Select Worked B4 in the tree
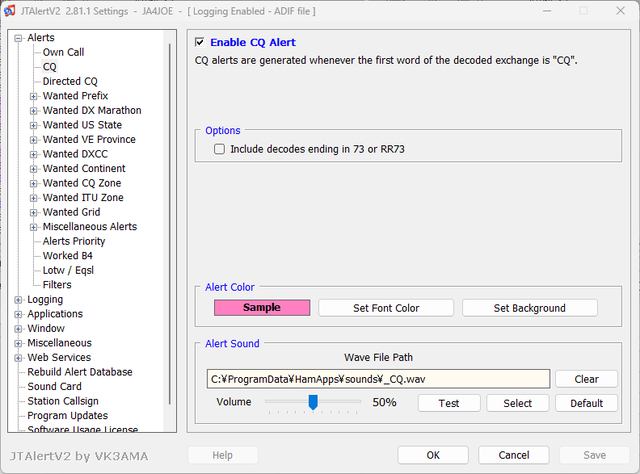Image resolution: width=640 pixels, height=474 pixels. (x=68, y=256)
